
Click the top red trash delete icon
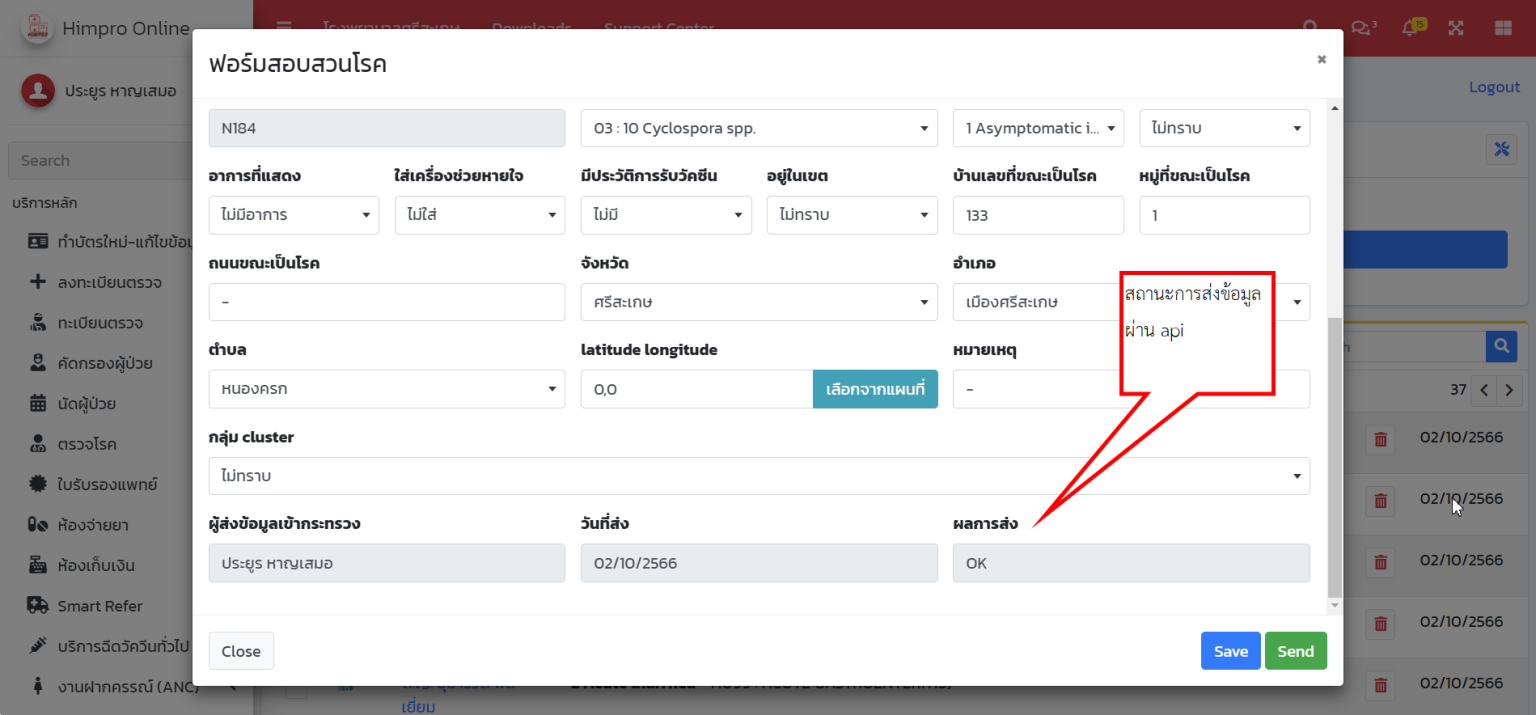point(1381,439)
